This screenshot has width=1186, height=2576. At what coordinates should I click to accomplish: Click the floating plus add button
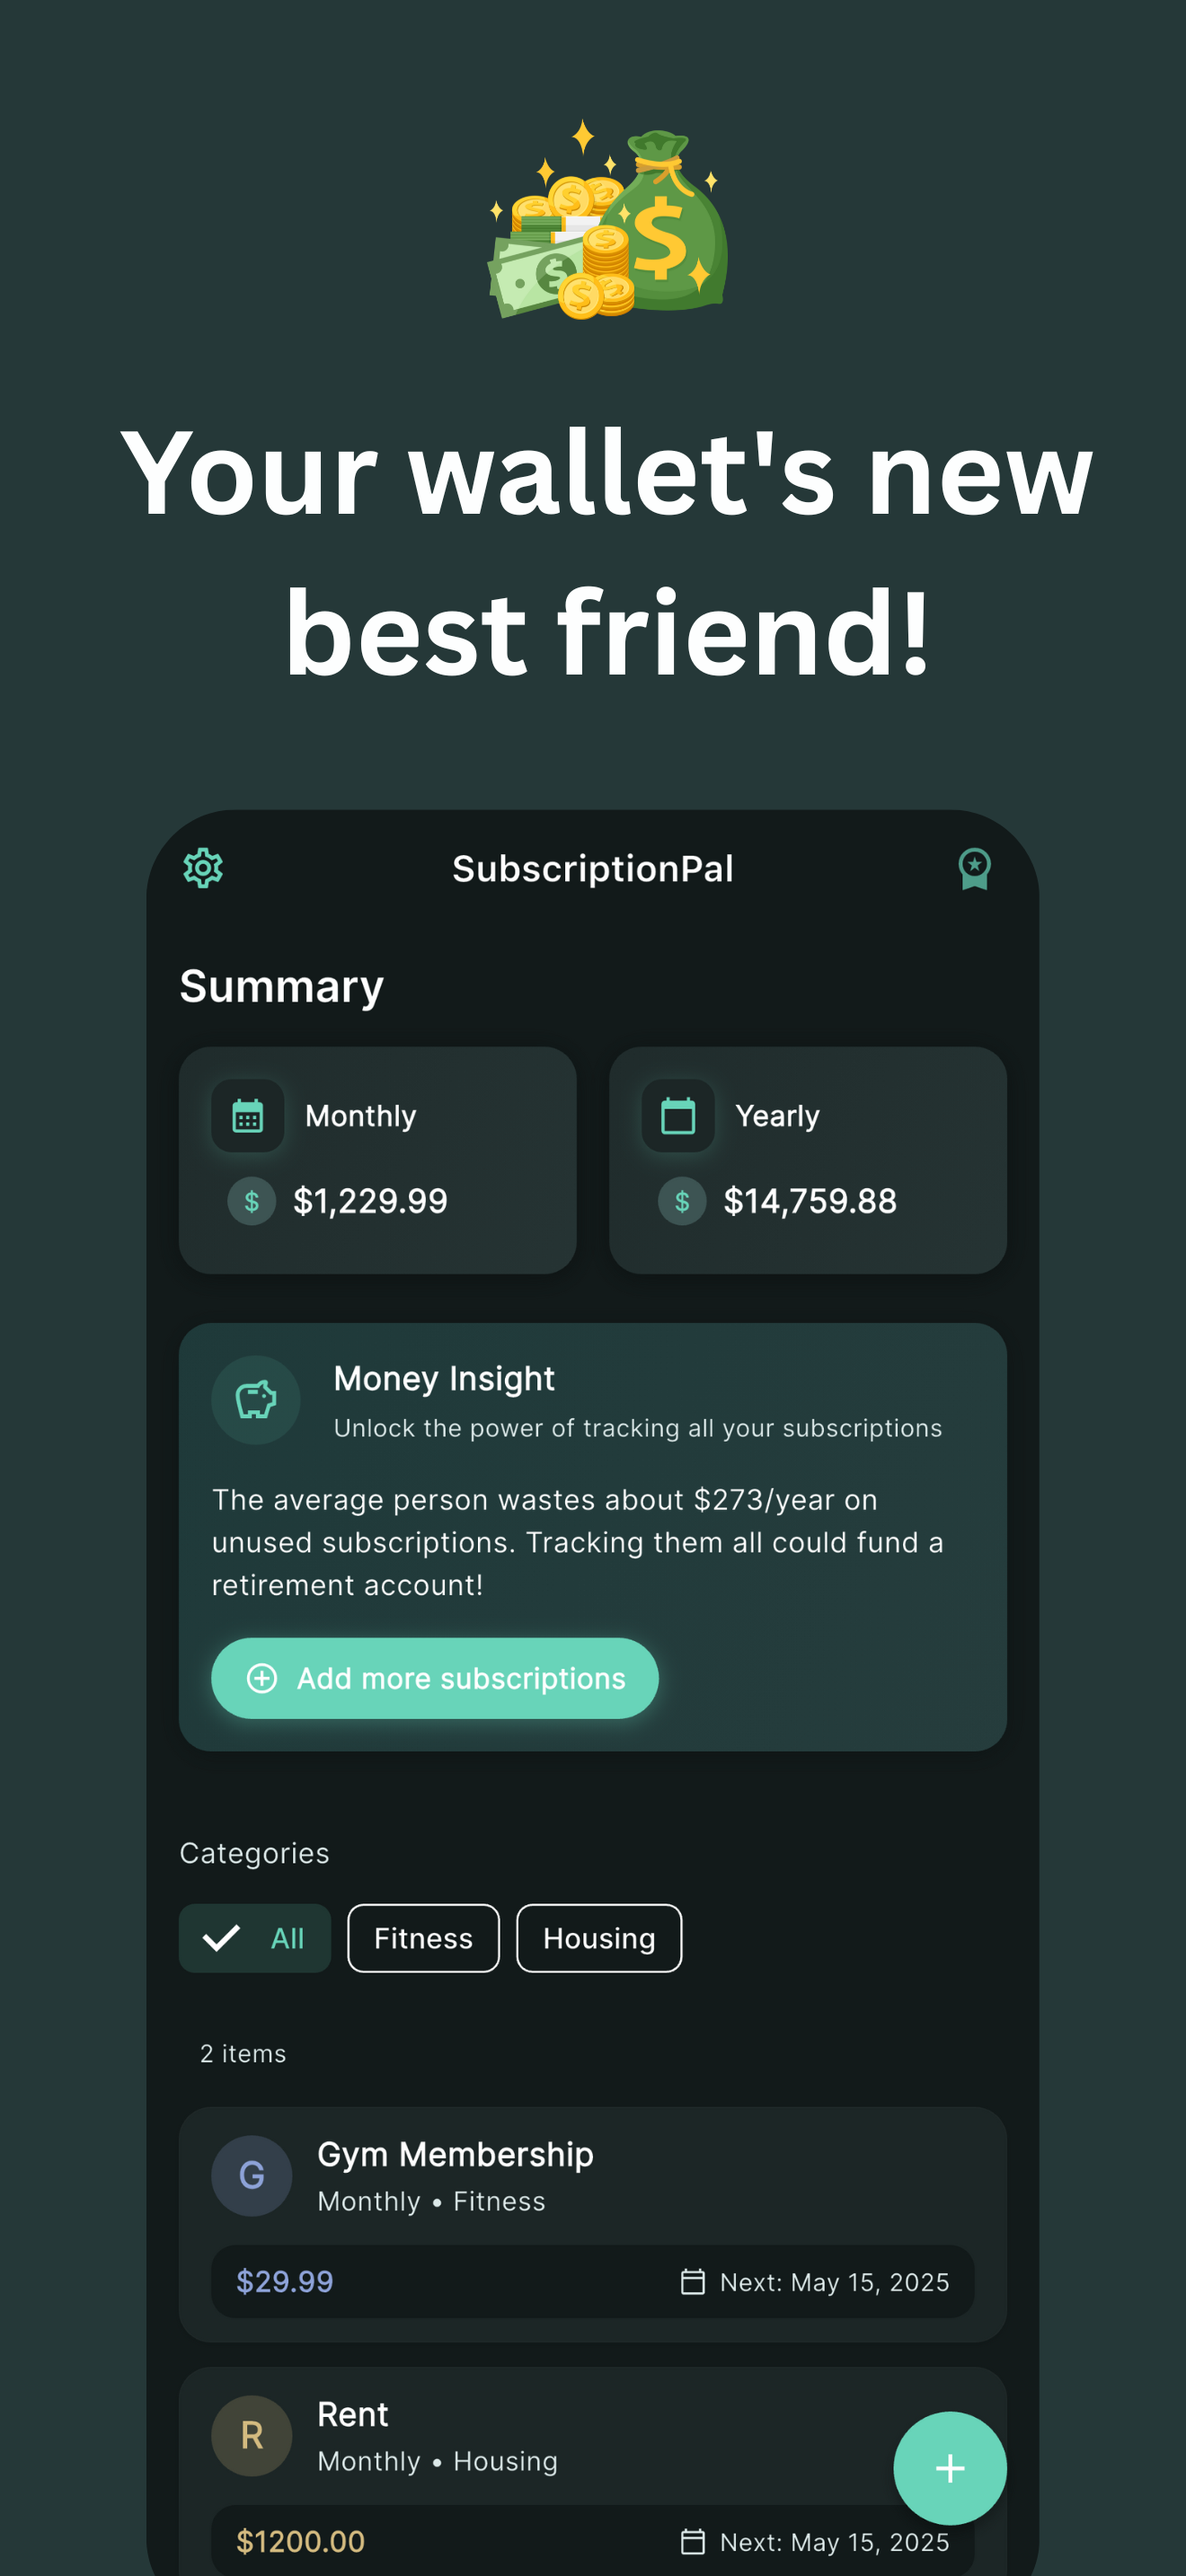(x=950, y=2468)
